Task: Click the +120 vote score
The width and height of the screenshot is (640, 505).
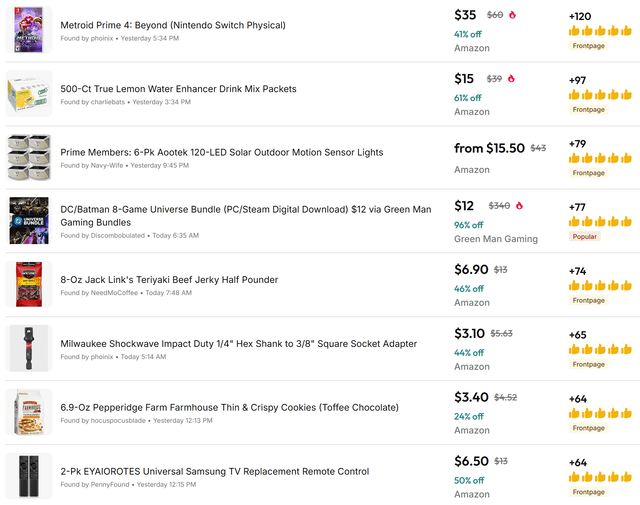Action: [x=580, y=17]
